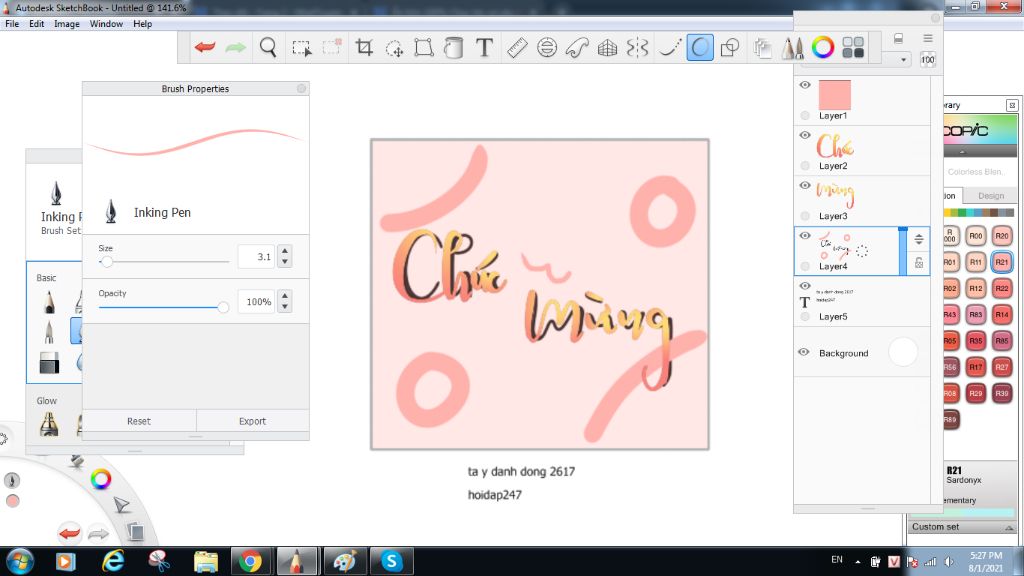Viewport: 1024px width, 576px height.
Task: Click the Opacity slider handle
Action: (223, 307)
